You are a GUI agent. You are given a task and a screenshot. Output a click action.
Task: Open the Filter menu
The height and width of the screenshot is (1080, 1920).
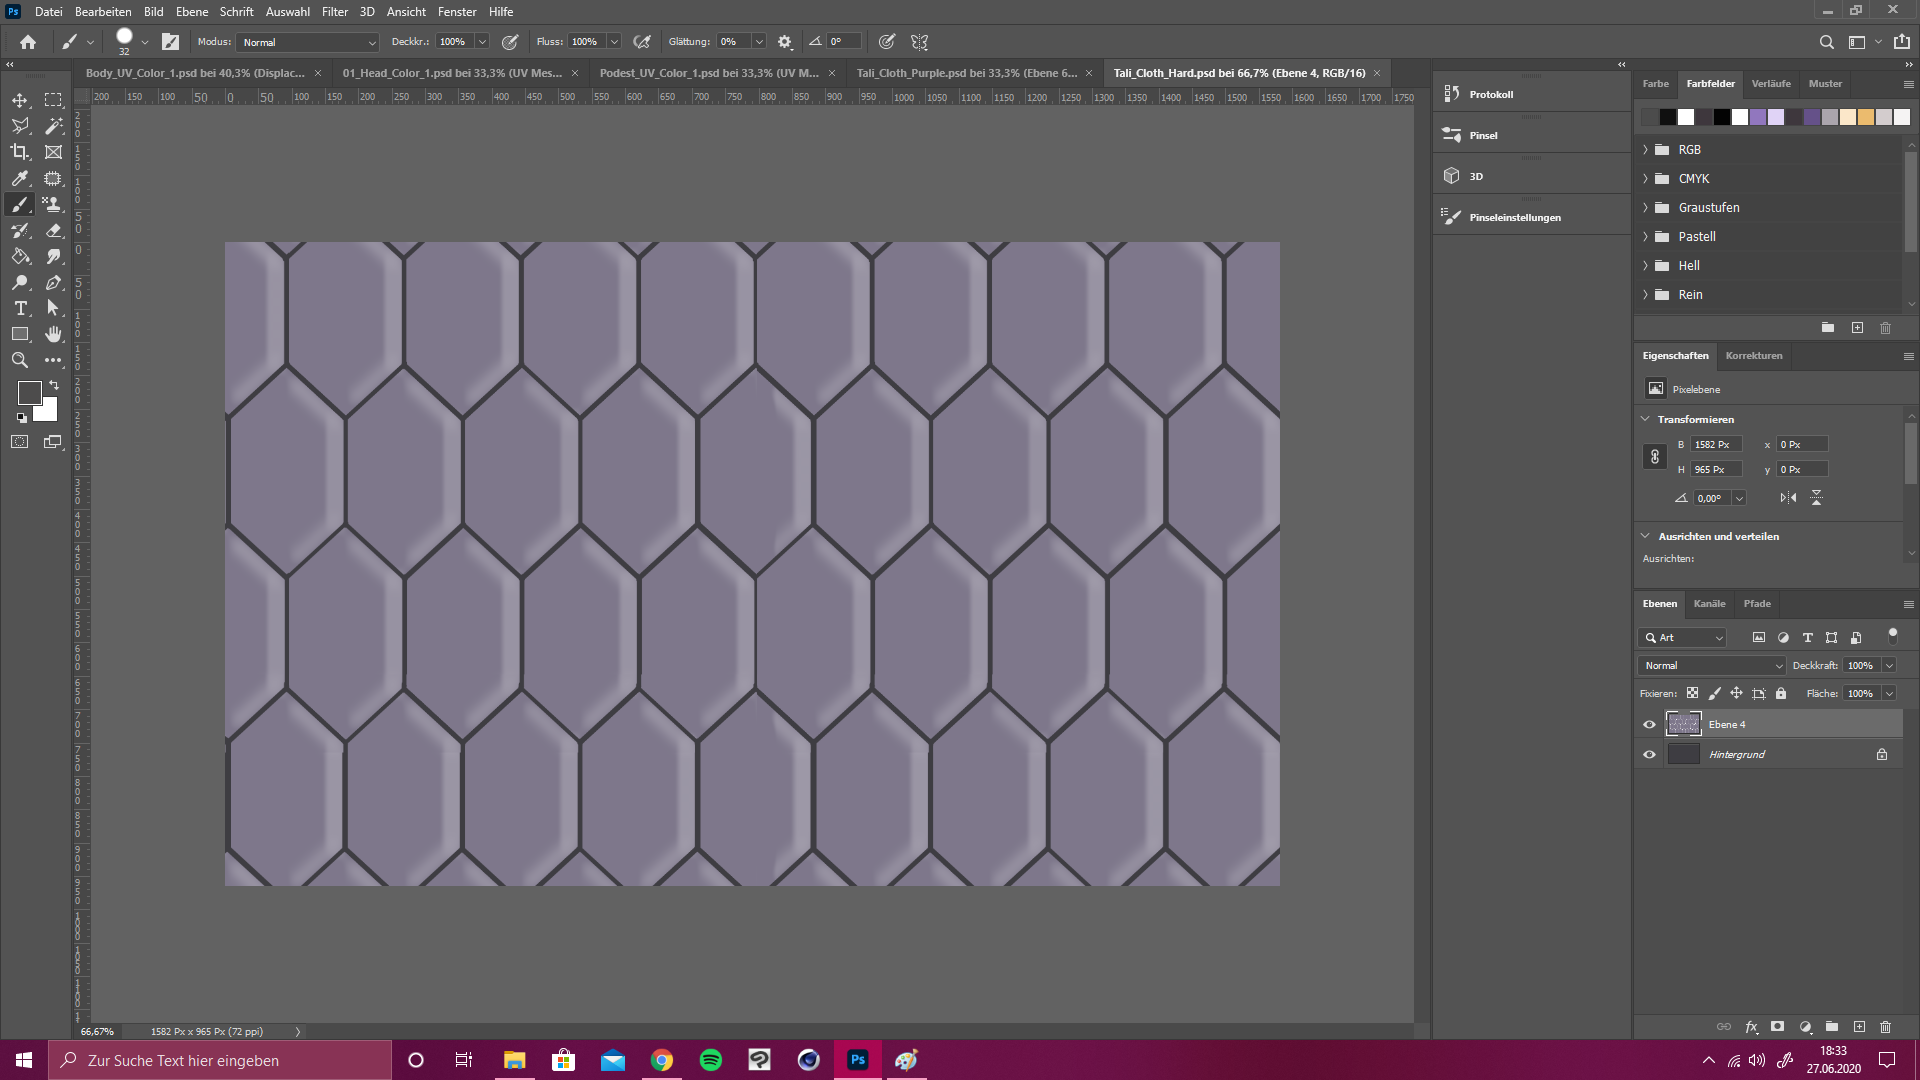pyautogui.click(x=334, y=12)
